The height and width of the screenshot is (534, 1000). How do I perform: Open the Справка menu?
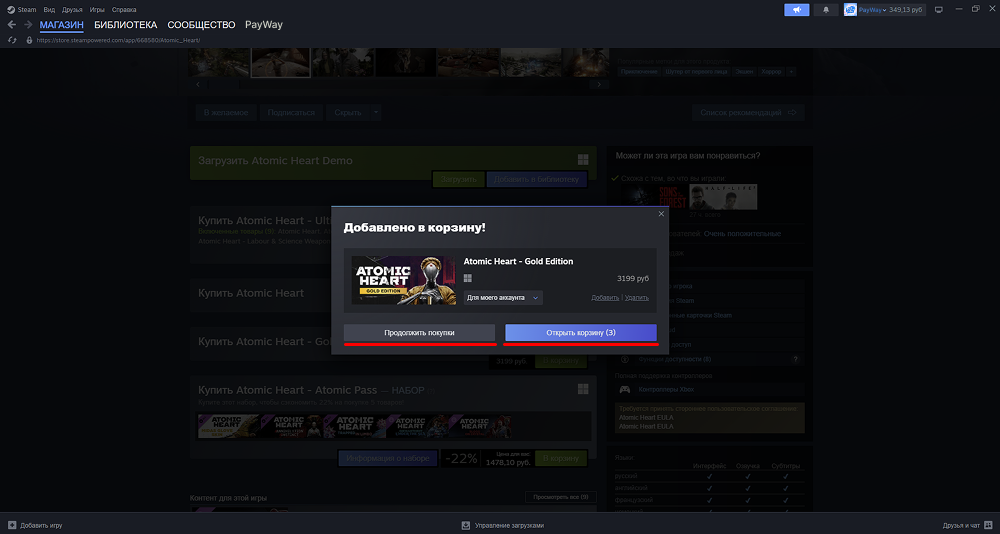coord(124,10)
